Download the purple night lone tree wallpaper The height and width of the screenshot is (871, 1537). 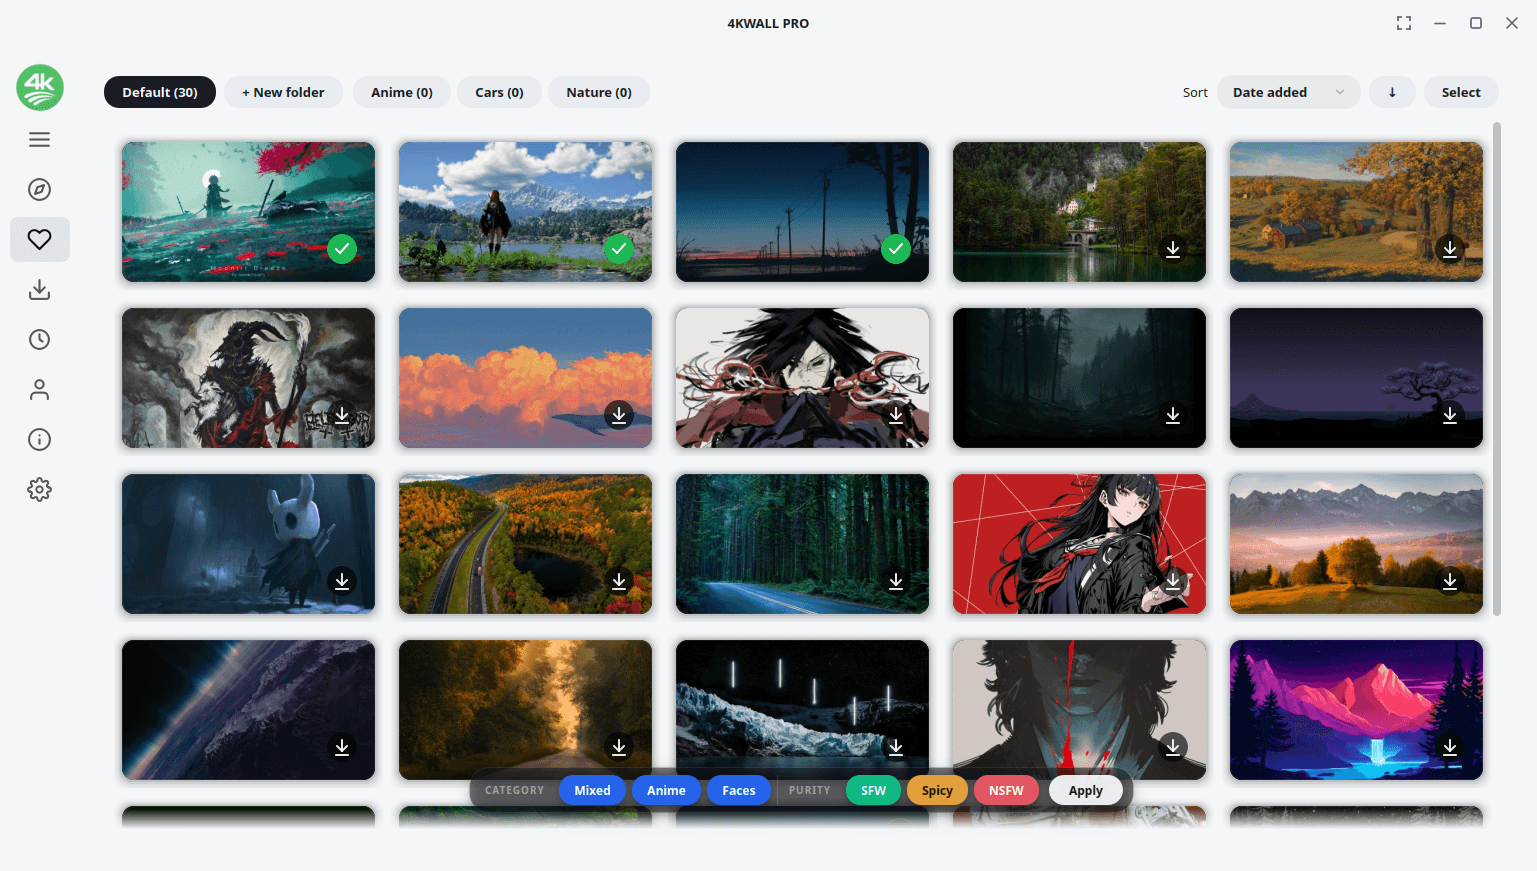tap(1450, 415)
